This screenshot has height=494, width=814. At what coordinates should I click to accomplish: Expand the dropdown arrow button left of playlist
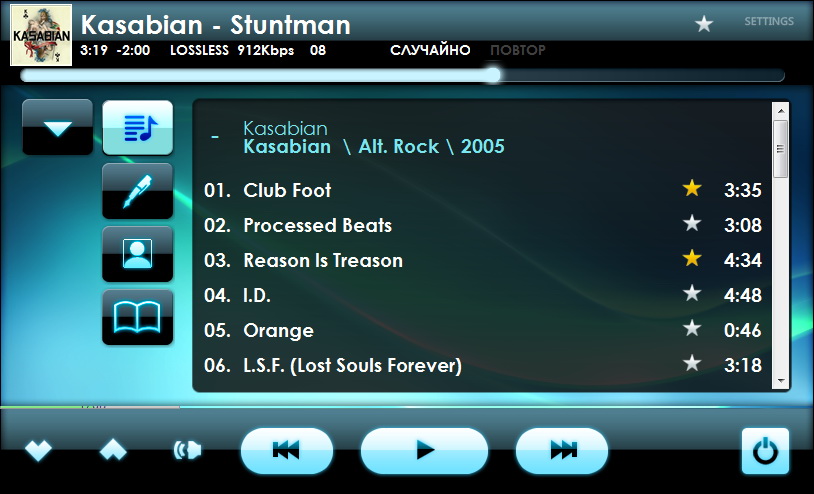58,127
